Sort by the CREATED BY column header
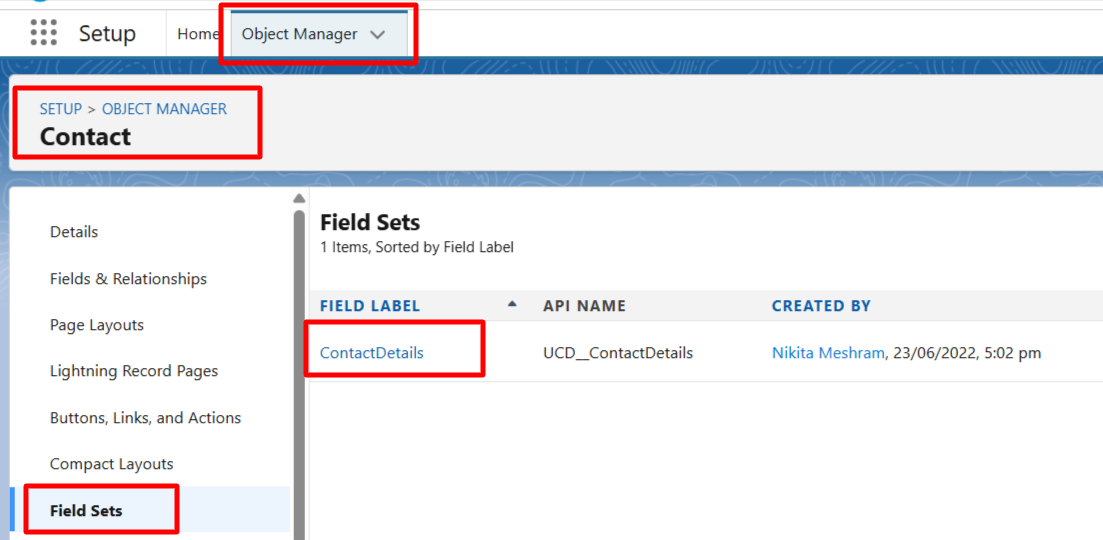This screenshot has width=1103, height=540. (821, 306)
